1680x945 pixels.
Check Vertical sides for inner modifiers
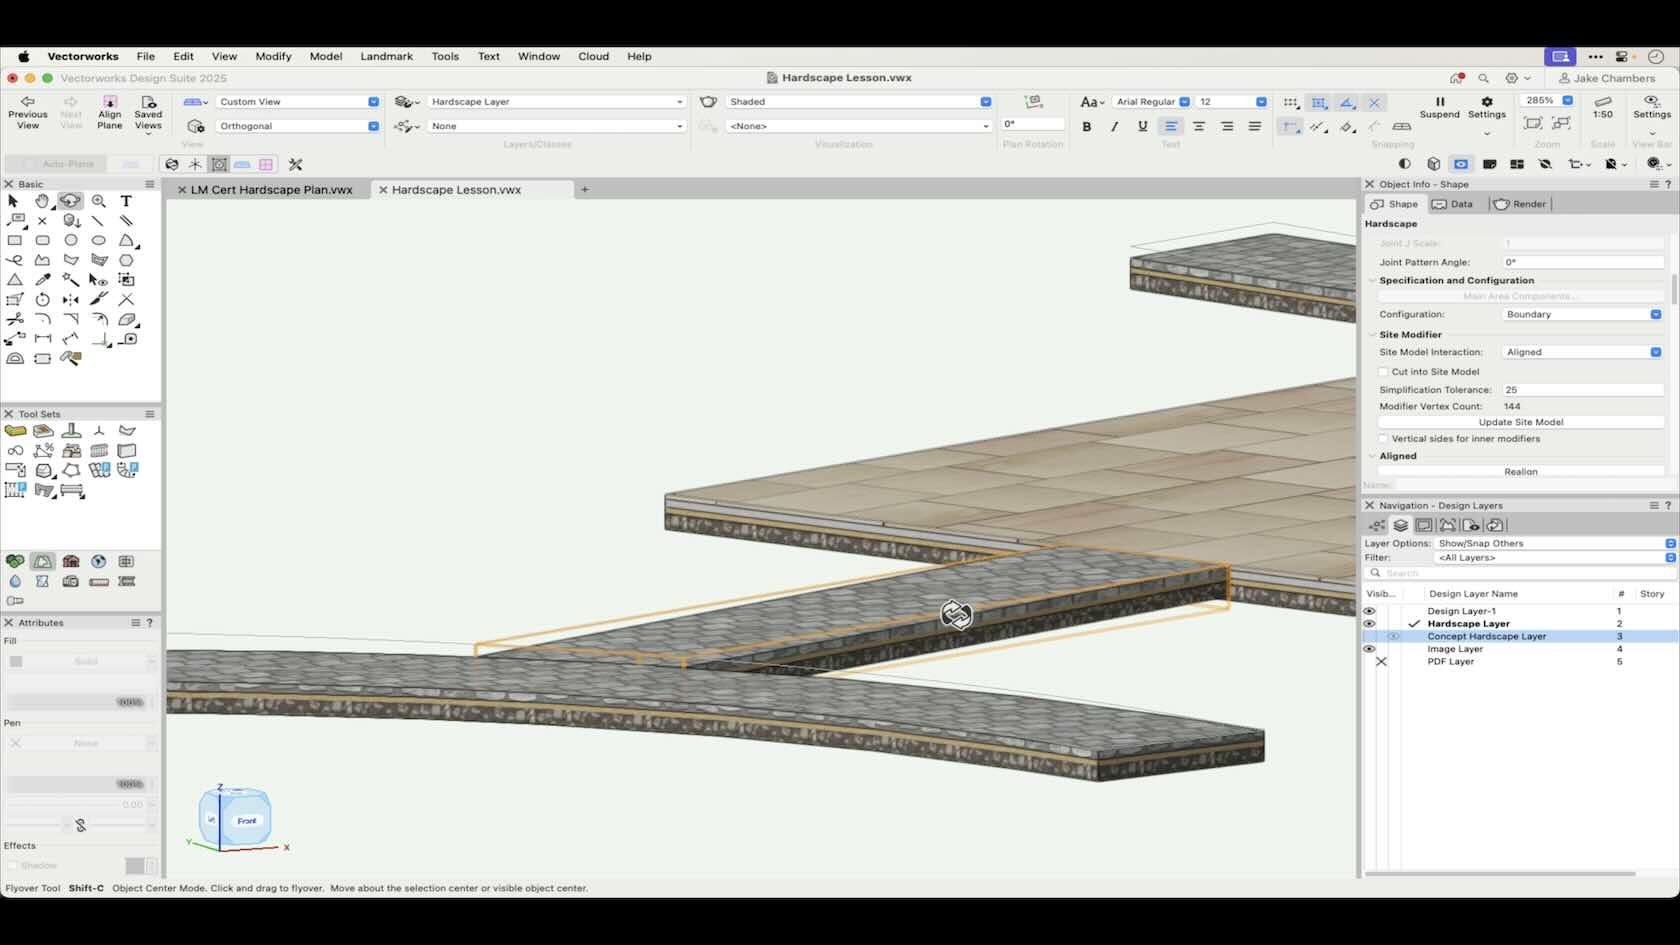coord(1383,438)
